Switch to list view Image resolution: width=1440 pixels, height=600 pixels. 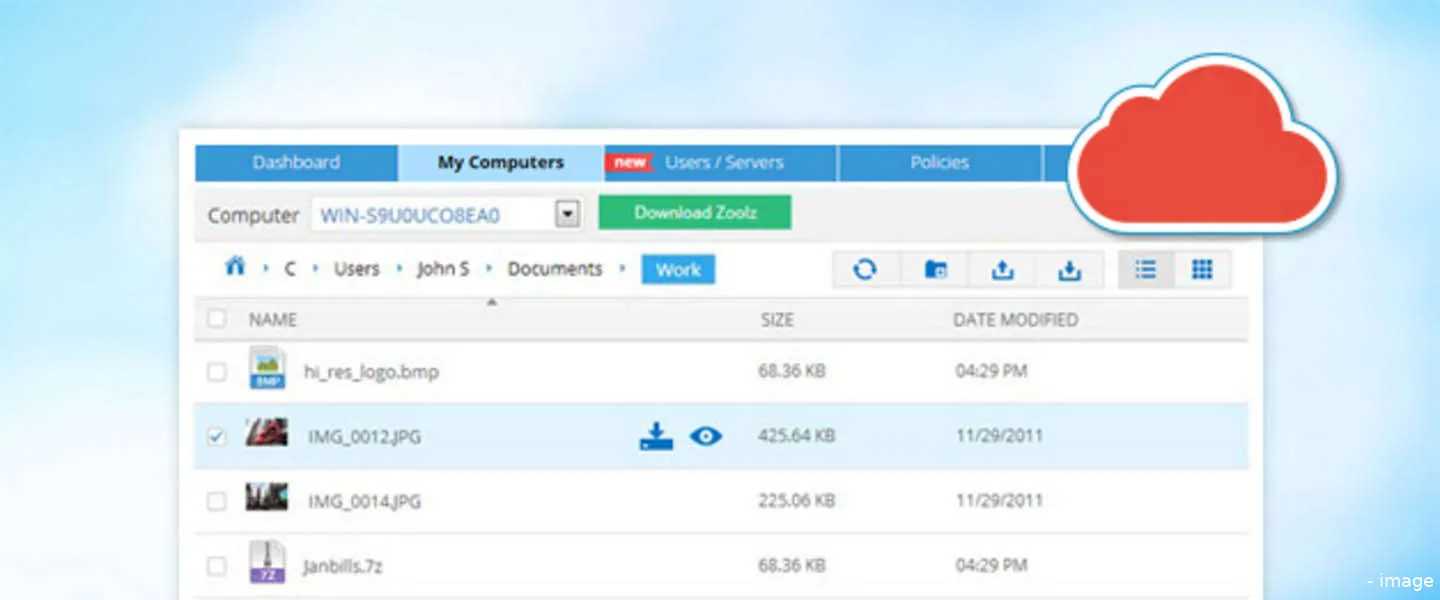pyautogui.click(x=1146, y=270)
